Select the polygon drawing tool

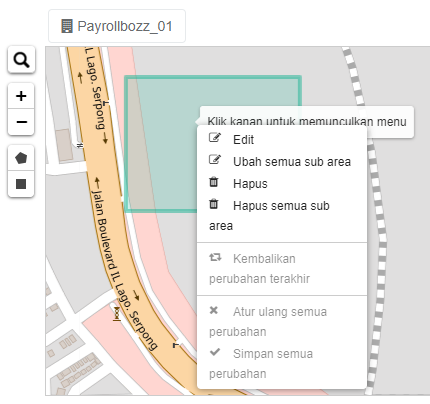point(21,158)
